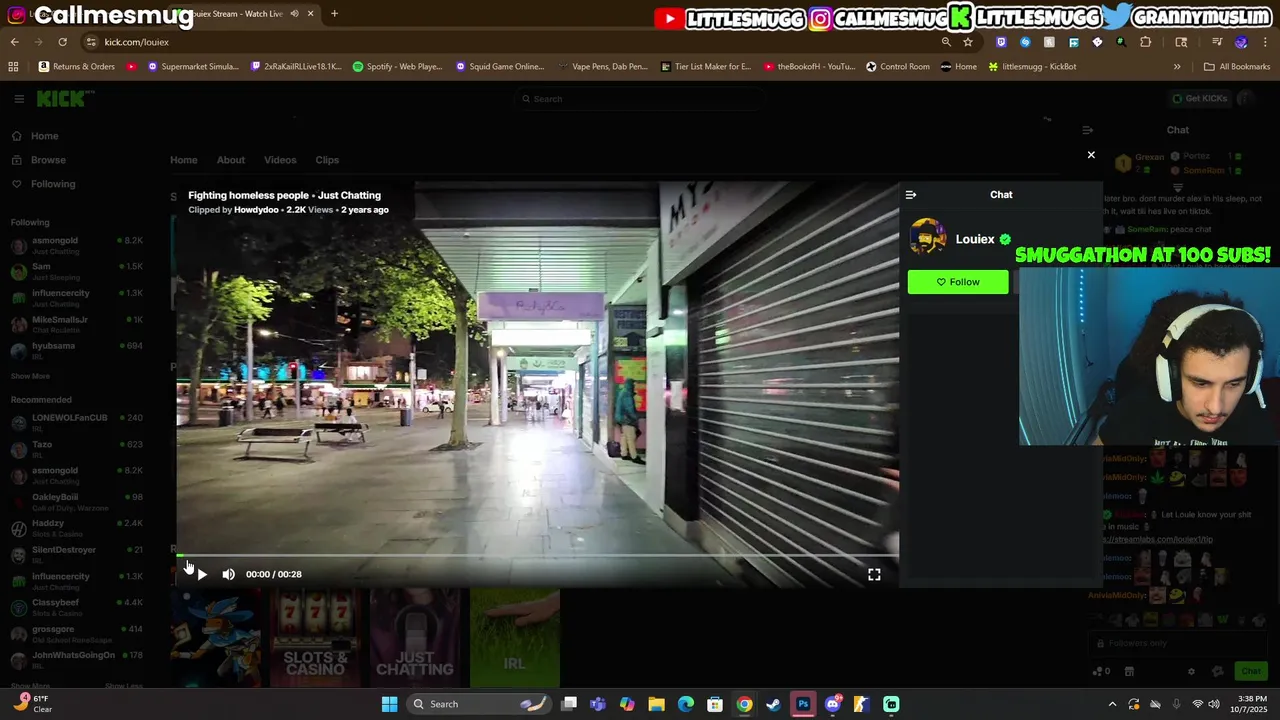
Task: Open recommended channel JohnWhatsGoingOn
Action: [x=78, y=659]
